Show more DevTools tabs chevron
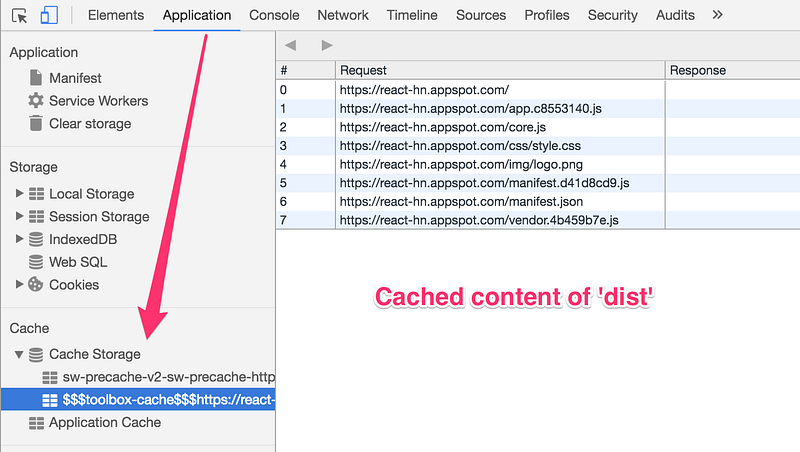 coord(717,15)
